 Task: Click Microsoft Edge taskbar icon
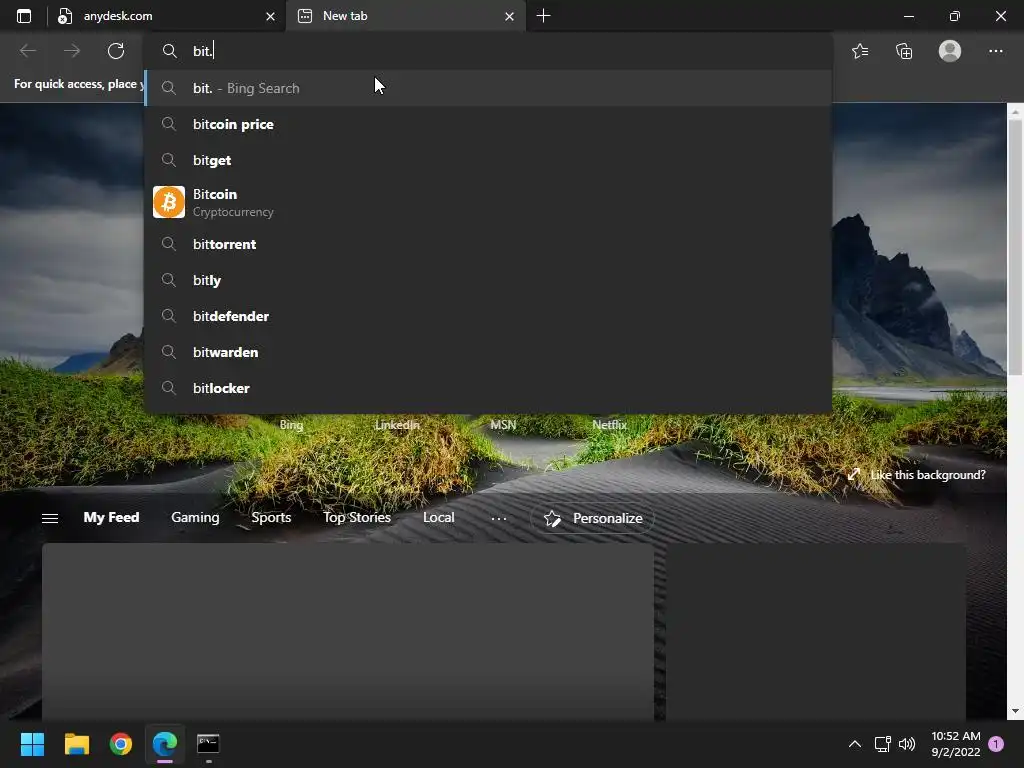(165, 744)
